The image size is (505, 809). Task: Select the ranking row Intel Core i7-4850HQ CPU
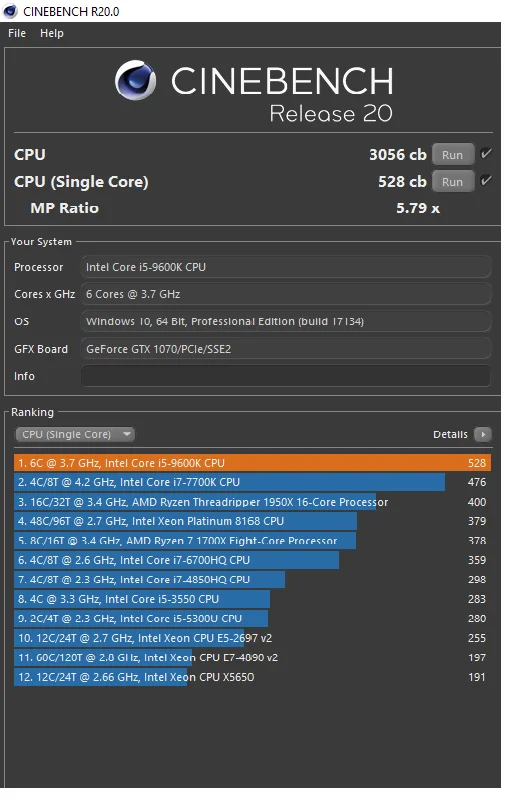click(x=252, y=579)
